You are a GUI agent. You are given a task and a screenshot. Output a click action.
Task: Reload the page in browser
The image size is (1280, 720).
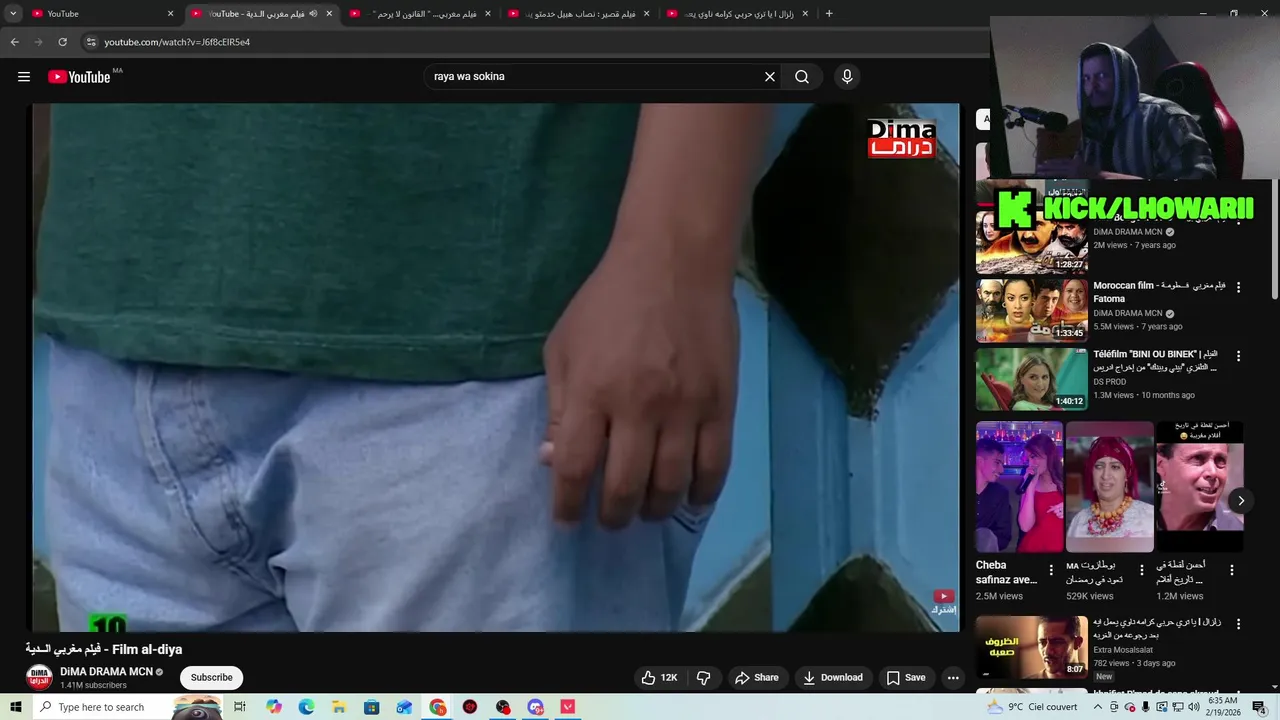[62, 42]
